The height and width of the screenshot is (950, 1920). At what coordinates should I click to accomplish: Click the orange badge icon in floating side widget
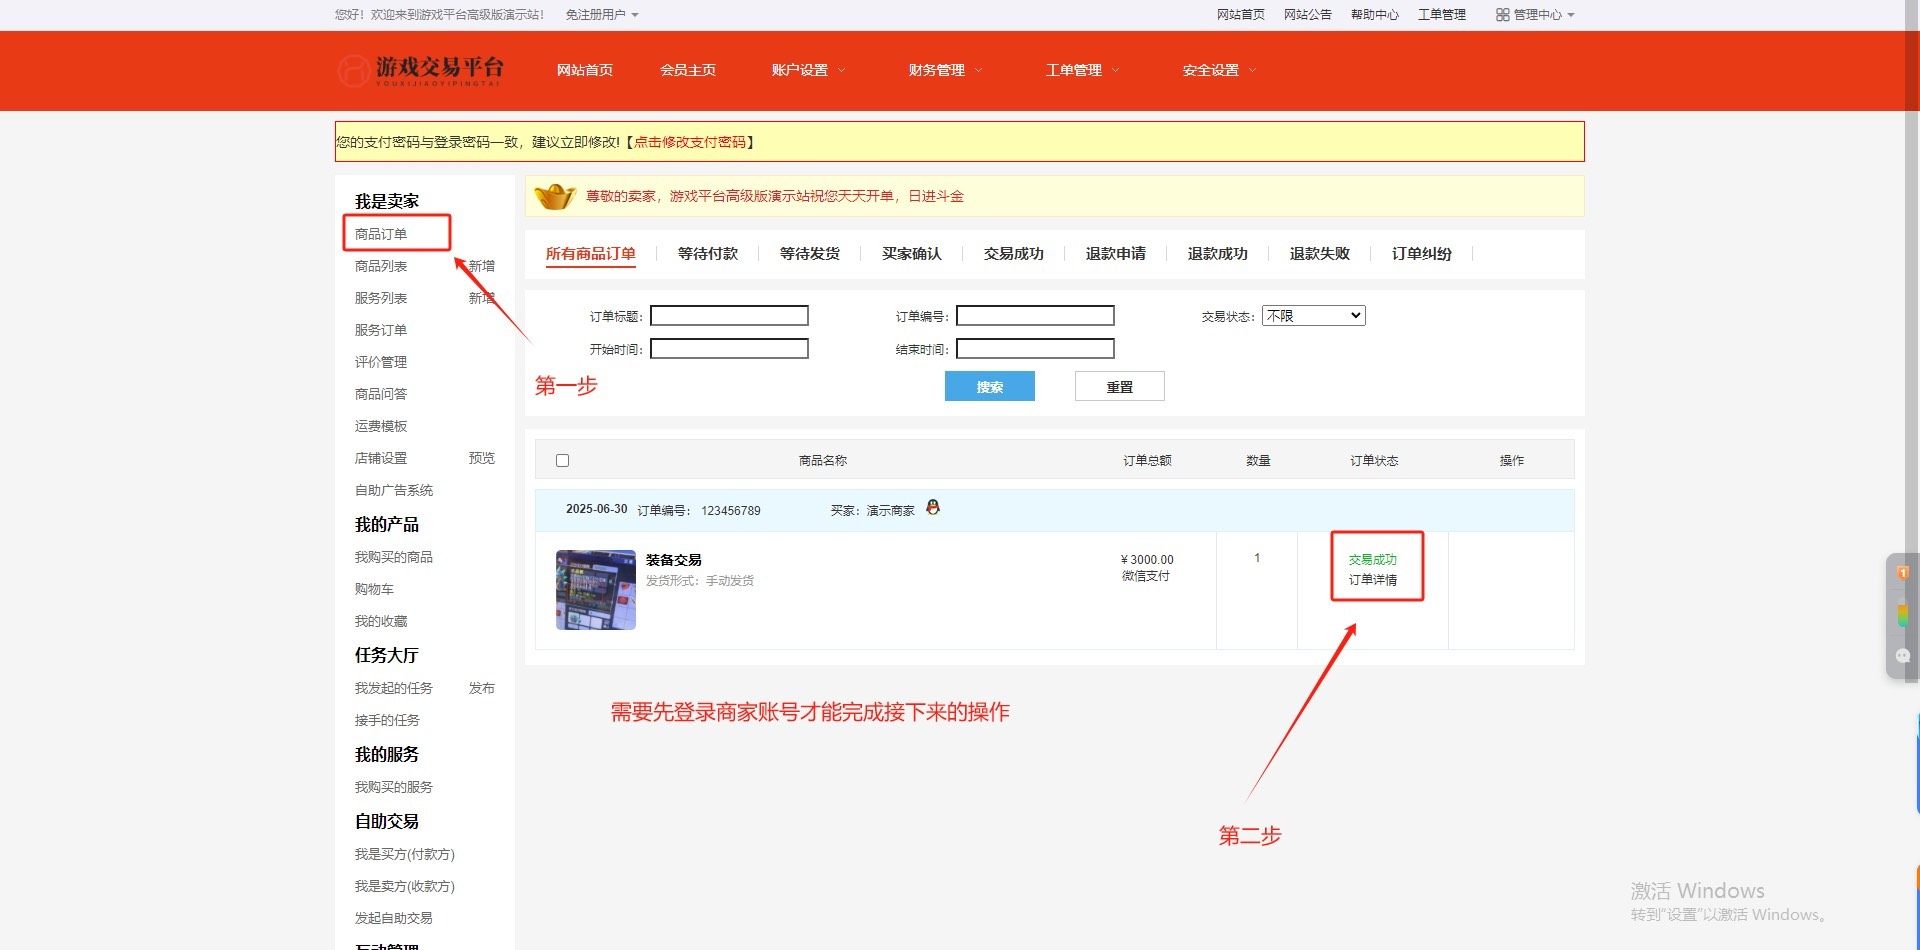(x=1903, y=573)
